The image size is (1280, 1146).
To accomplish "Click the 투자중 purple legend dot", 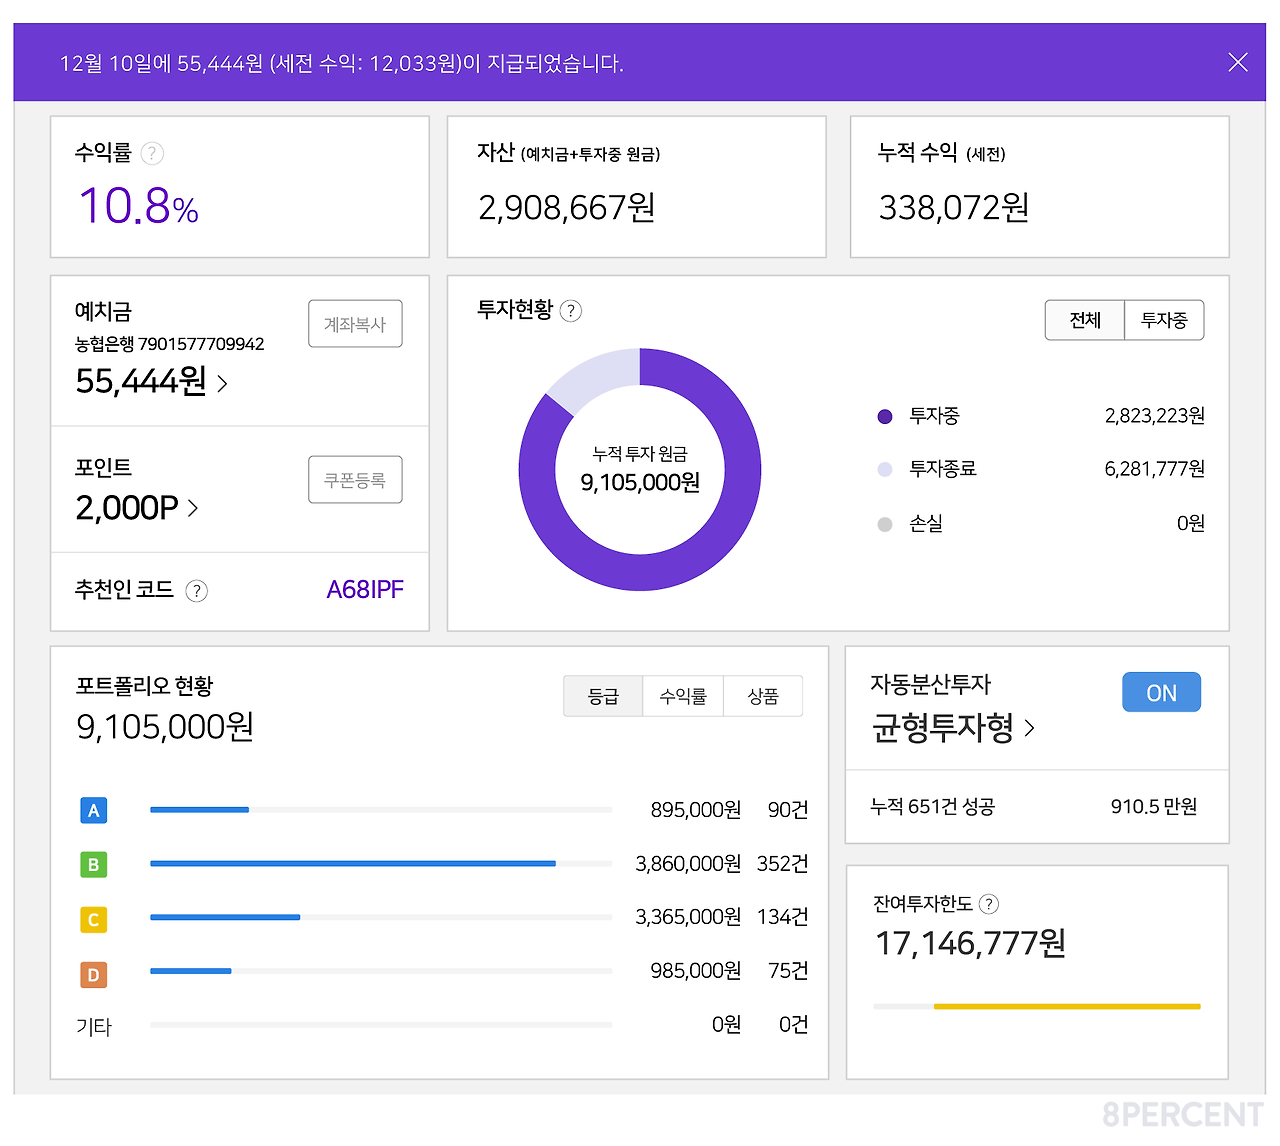I will pos(885,417).
